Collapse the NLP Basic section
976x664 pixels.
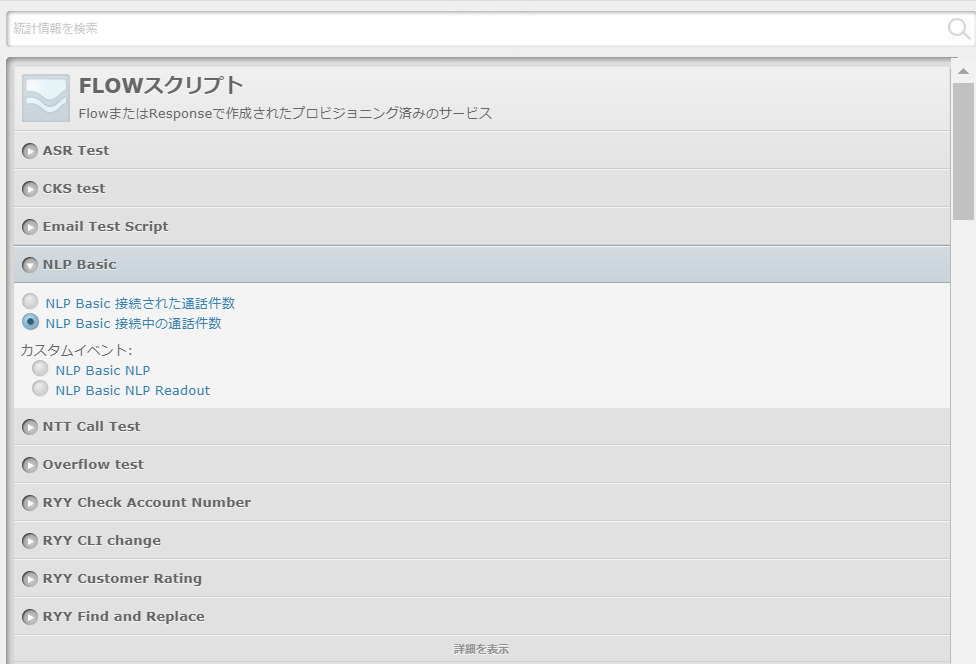(482, 264)
